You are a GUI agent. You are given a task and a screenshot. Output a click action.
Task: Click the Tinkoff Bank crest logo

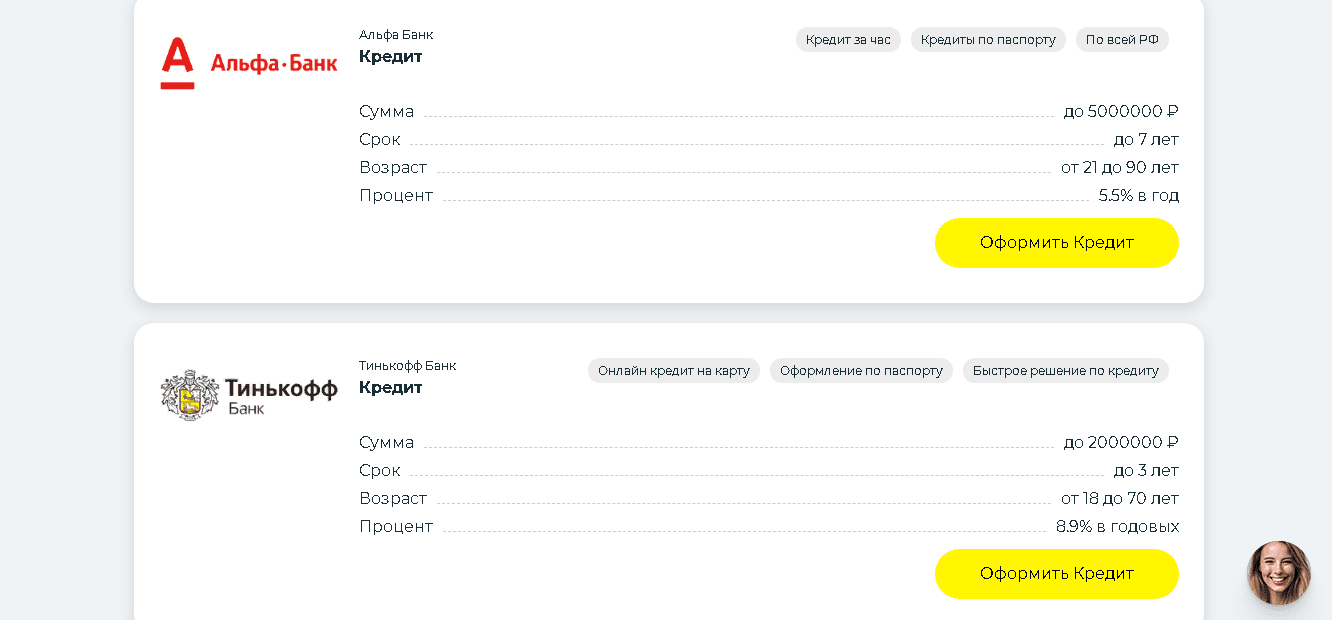(249, 395)
